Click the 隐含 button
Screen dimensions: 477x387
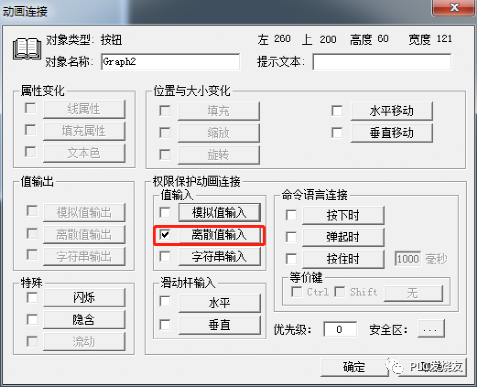pos(84,320)
